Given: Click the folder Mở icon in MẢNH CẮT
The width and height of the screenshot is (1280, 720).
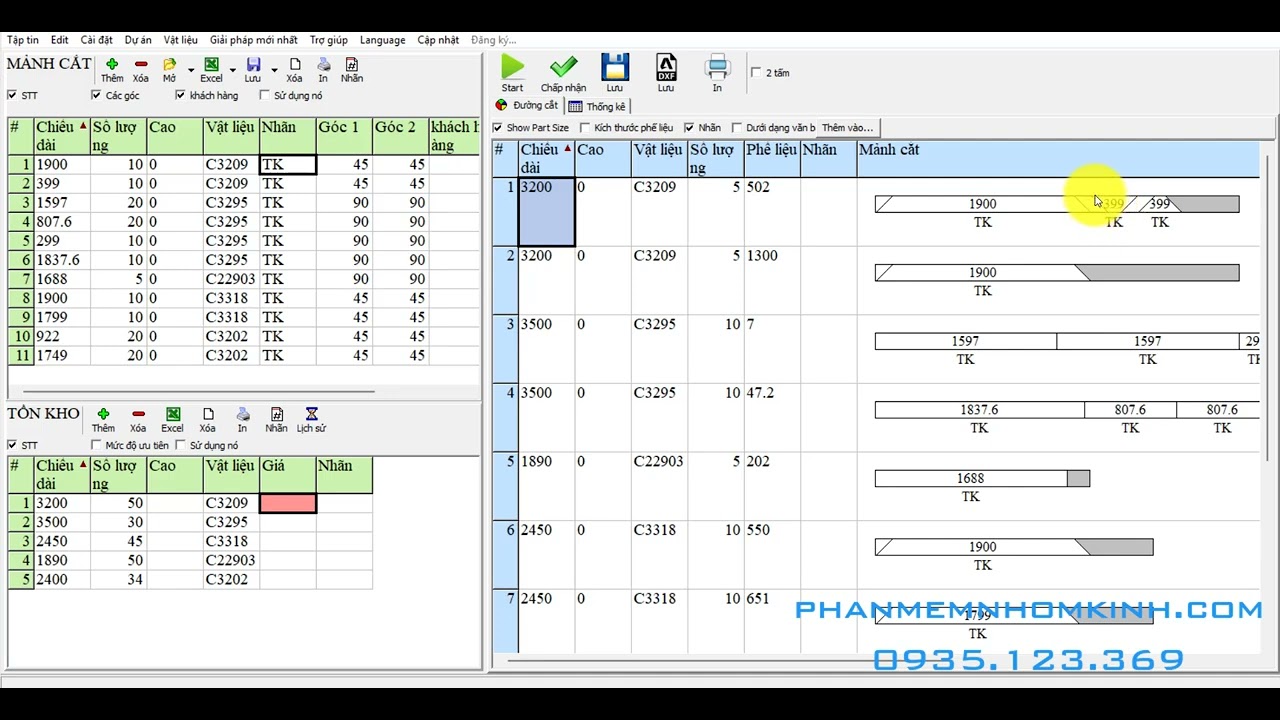Looking at the screenshot, I should click(169, 64).
